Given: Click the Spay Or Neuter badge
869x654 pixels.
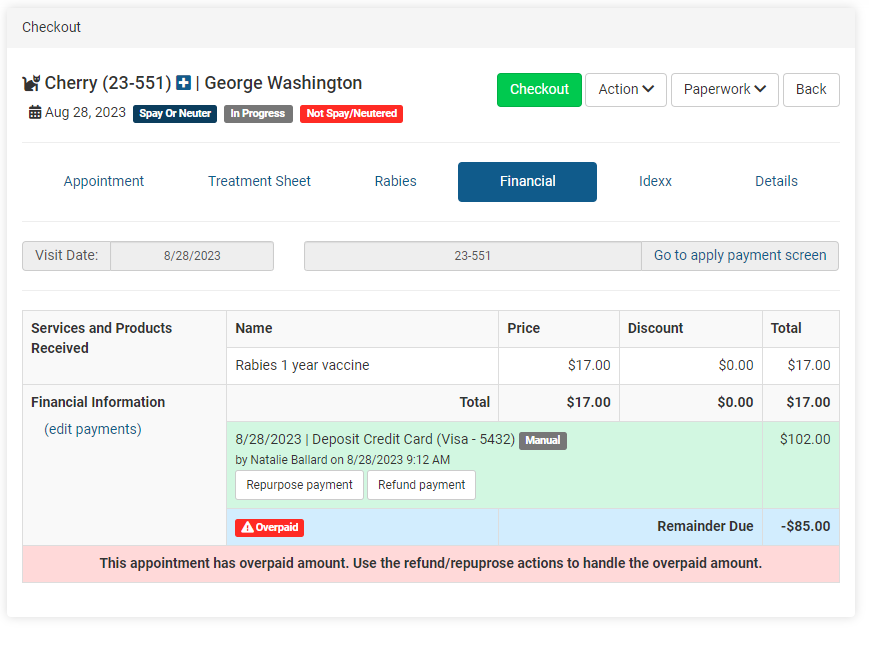Looking at the screenshot, I should pyautogui.click(x=175, y=114).
